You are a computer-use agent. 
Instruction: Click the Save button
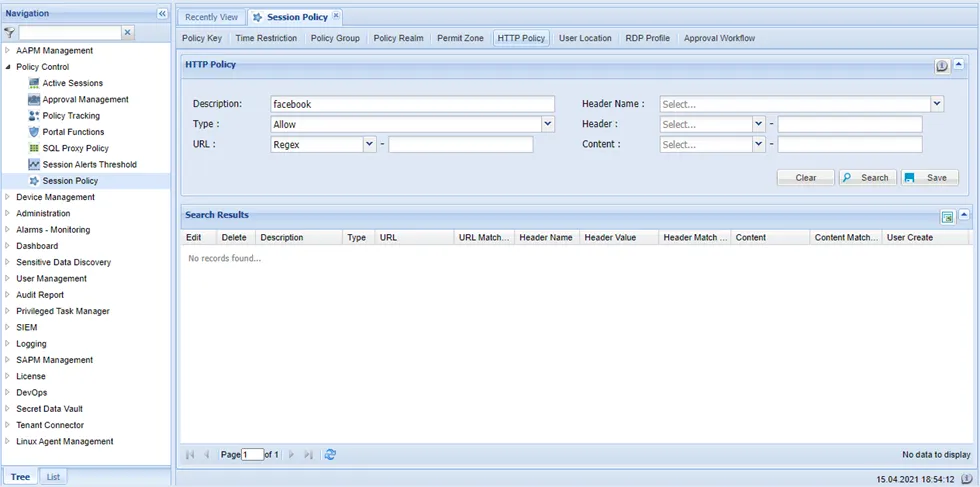(x=930, y=178)
